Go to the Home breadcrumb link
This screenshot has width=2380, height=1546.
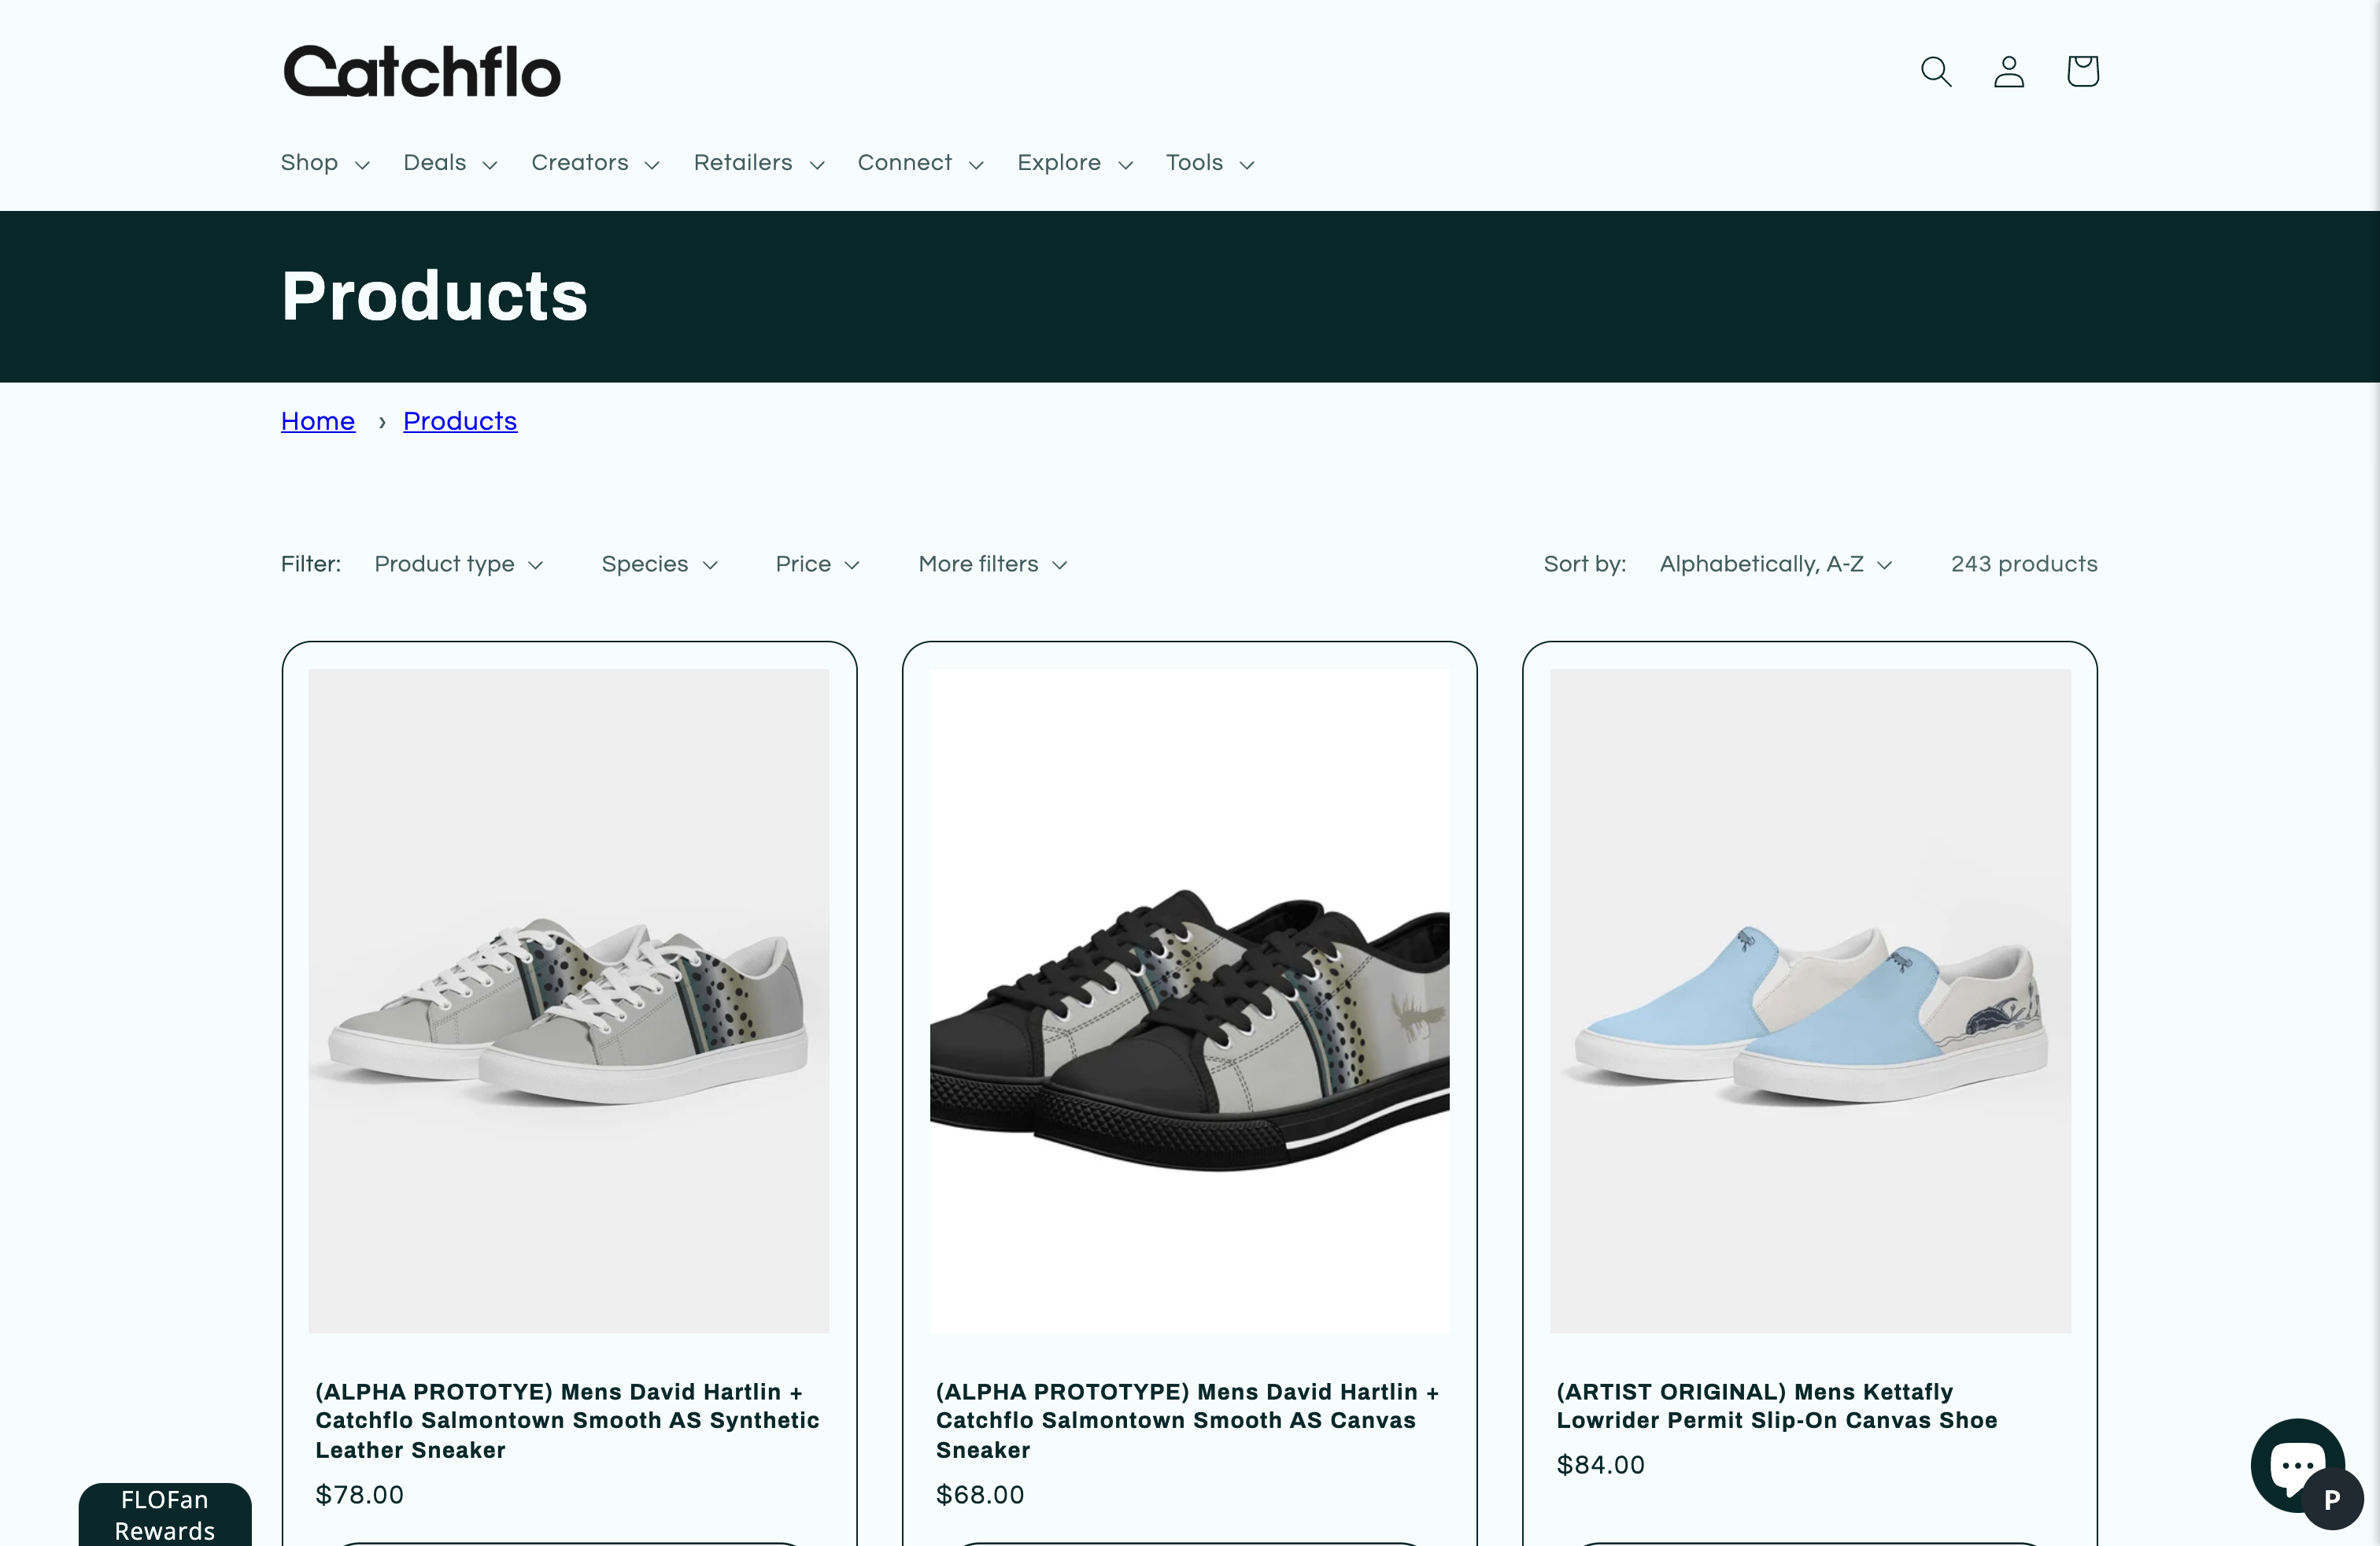coord(318,421)
